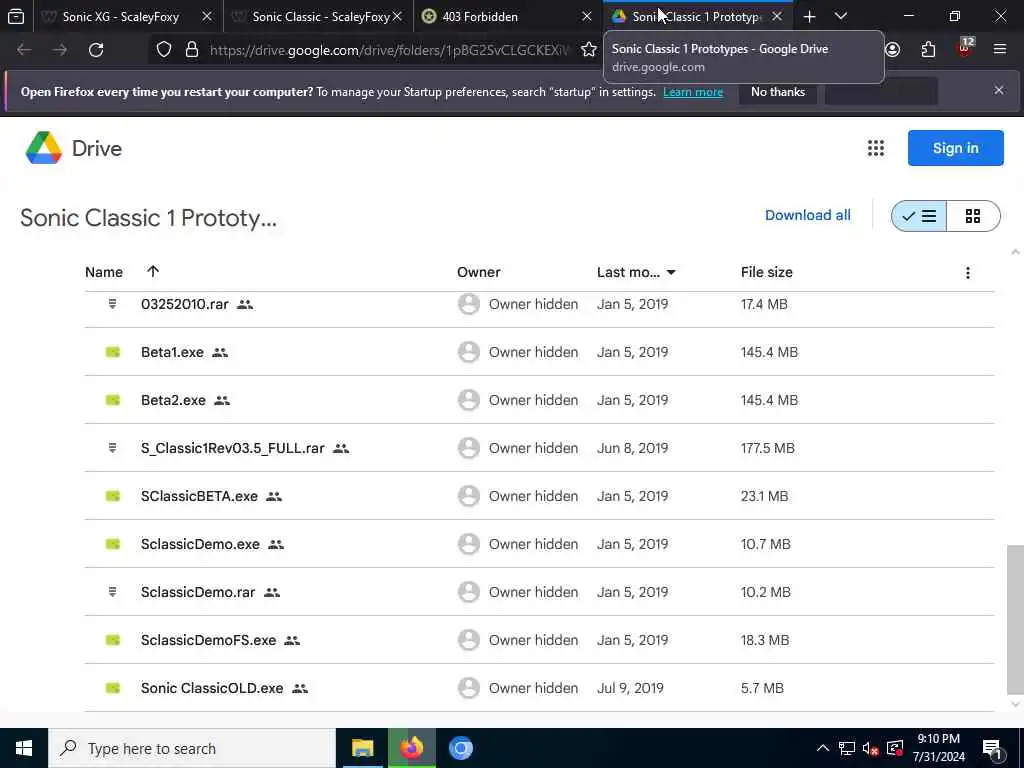Reload the current page

pos(96,50)
